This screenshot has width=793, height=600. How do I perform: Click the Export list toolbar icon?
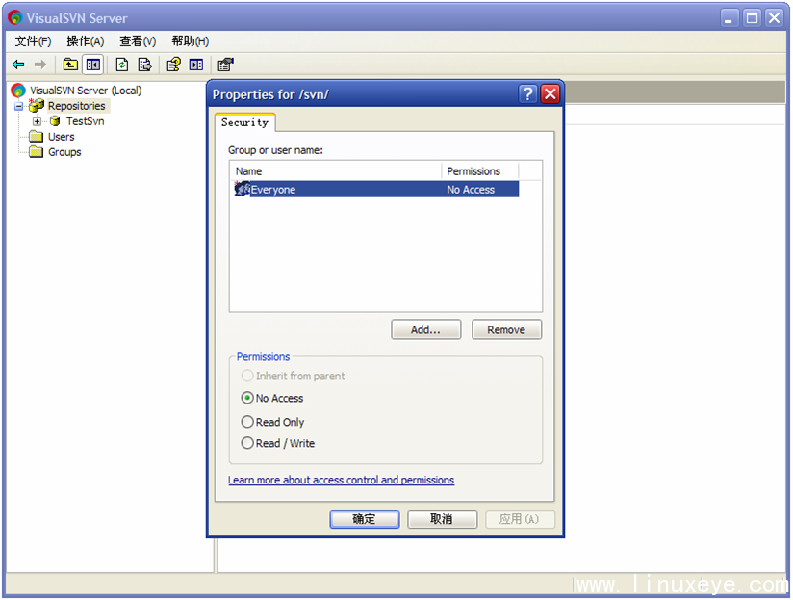click(145, 64)
